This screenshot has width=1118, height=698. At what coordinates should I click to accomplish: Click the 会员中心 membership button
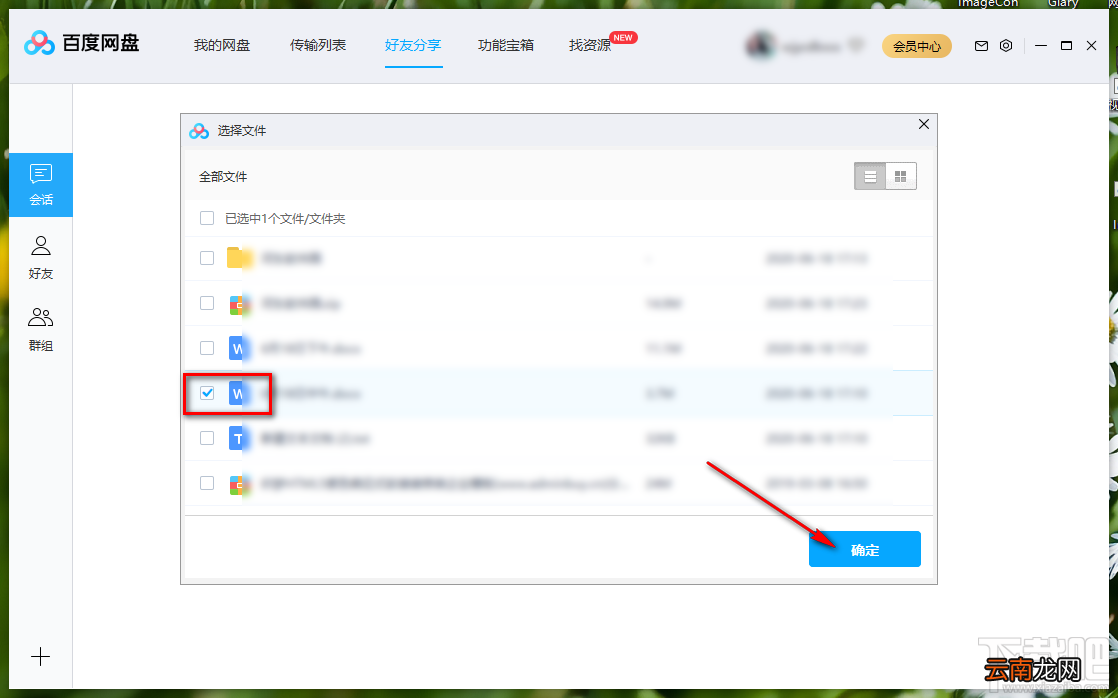click(917, 46)
